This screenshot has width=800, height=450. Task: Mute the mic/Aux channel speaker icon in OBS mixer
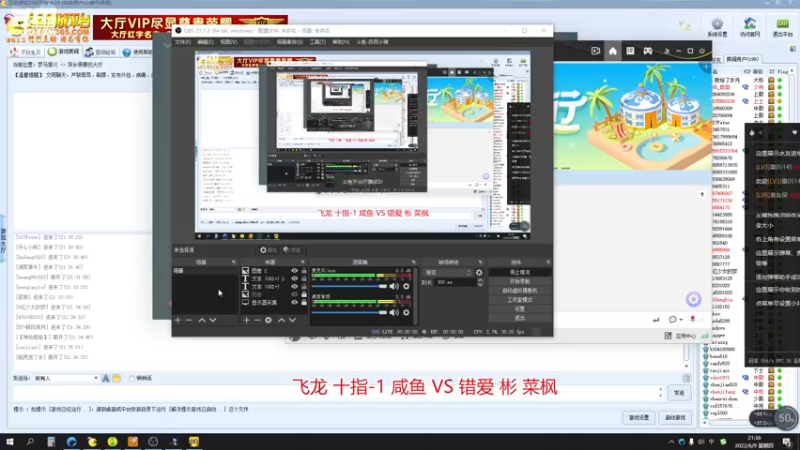(394, 286)
